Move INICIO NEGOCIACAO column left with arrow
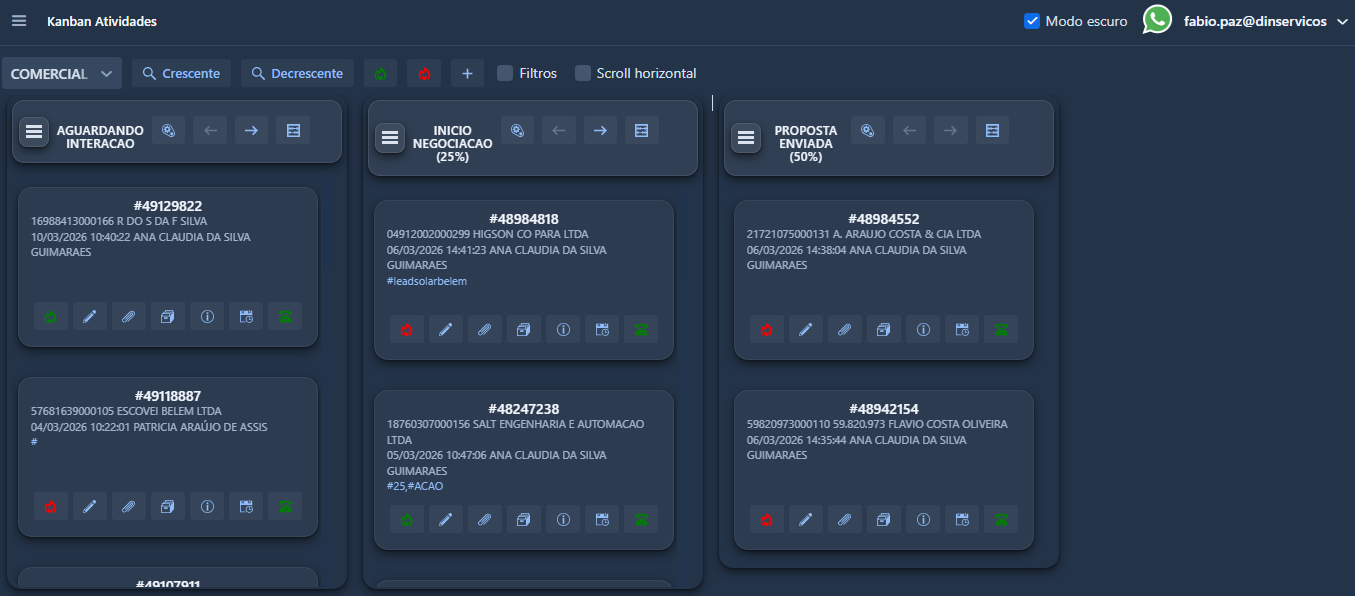 click(559, 130)
